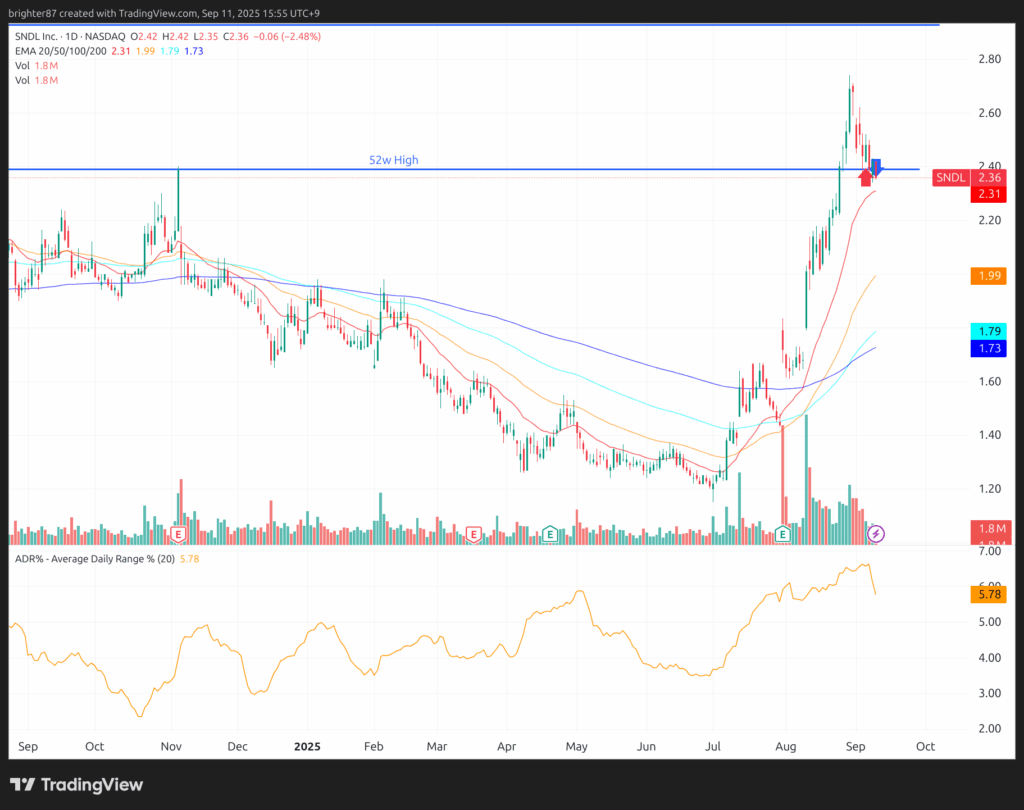Click the TradingView logo at the bottom
This screenshot has width=1024, height=810.
[76, 785]
